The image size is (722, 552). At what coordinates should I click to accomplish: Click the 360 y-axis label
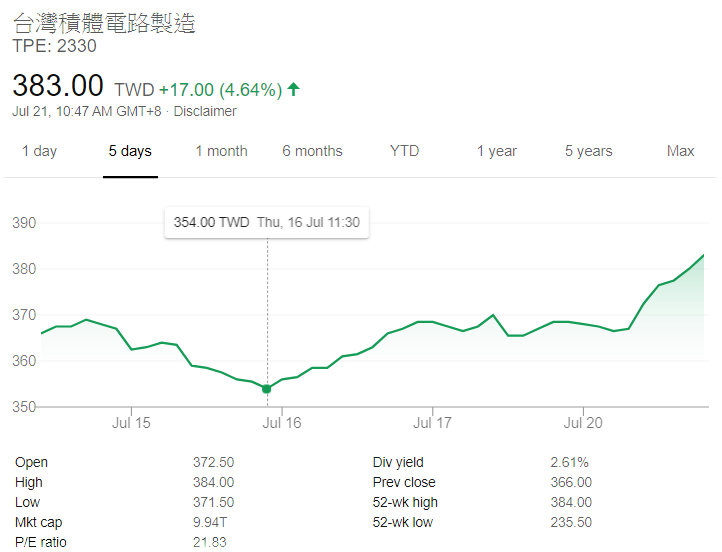[x=24, y=360]
